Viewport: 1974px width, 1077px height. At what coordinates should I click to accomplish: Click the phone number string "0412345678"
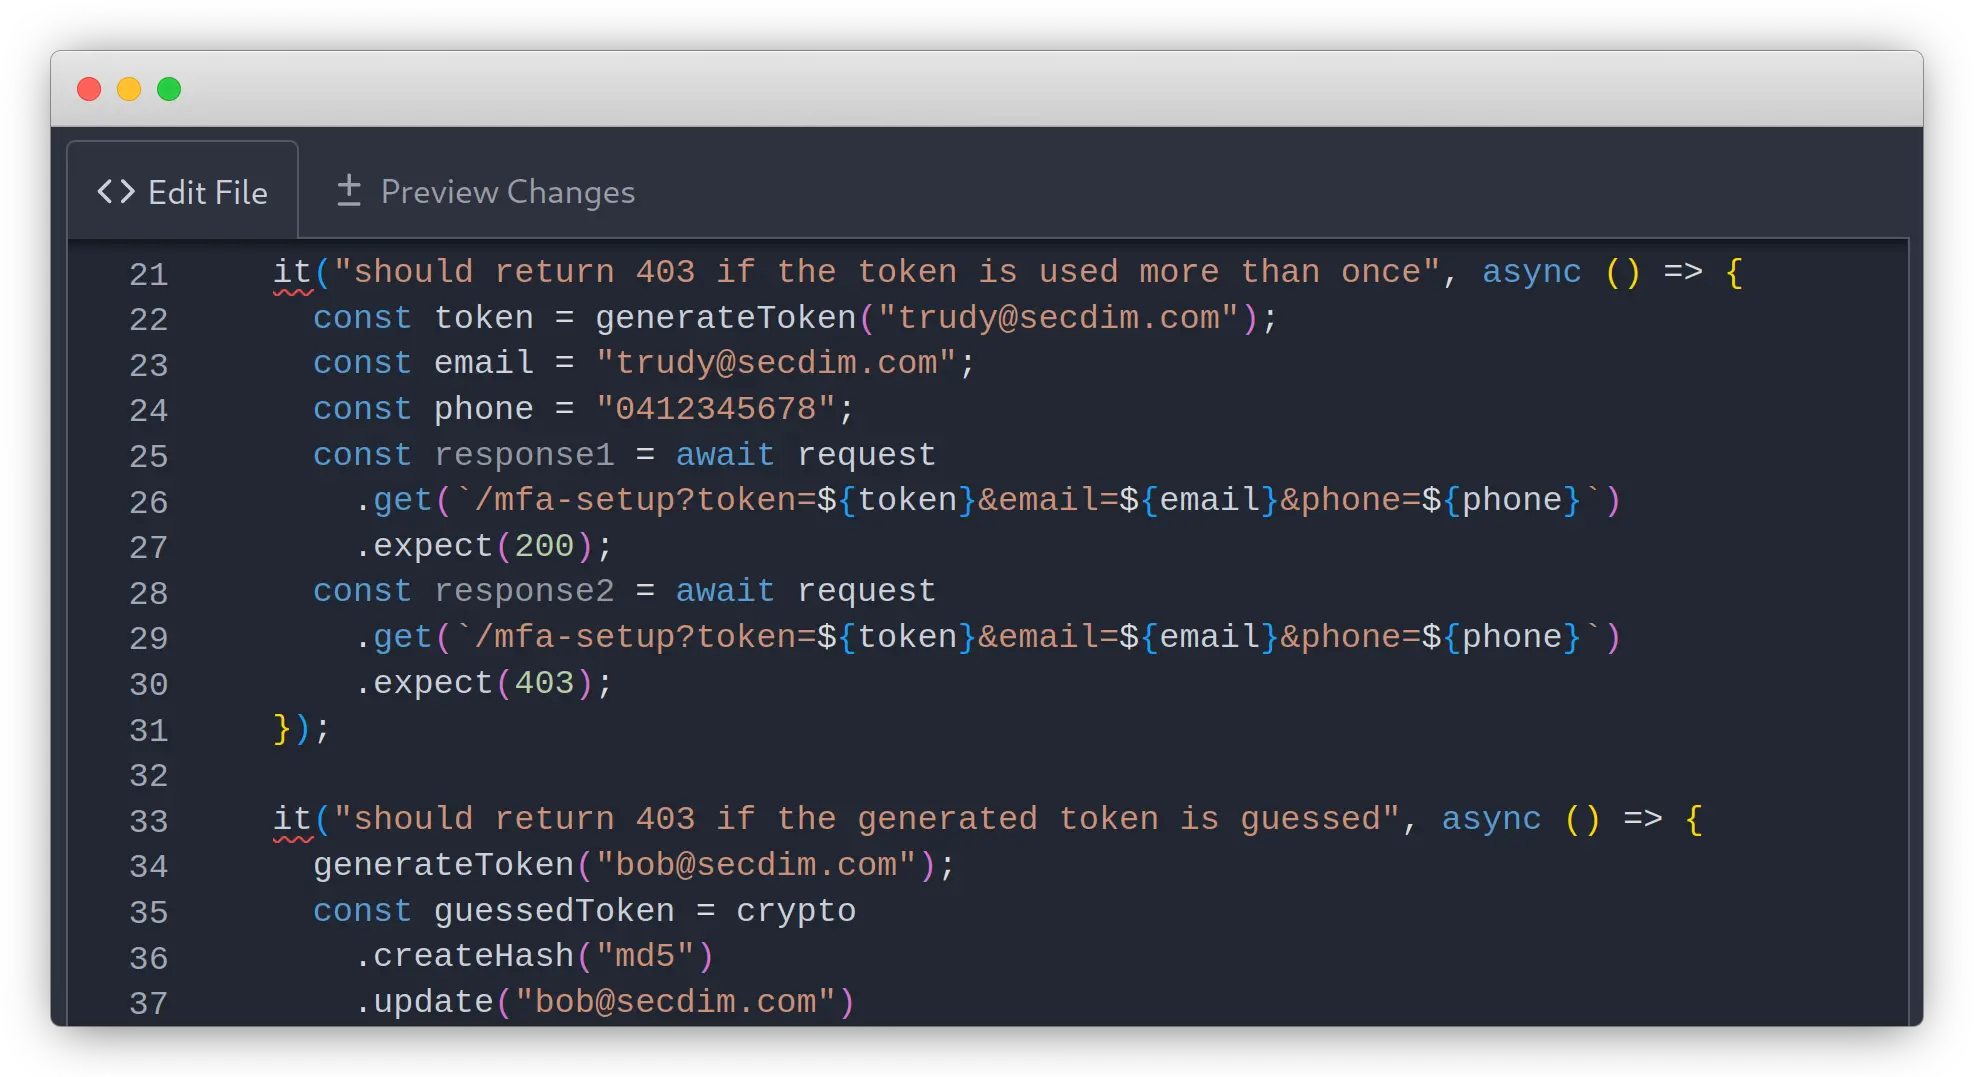click(714, 409)
